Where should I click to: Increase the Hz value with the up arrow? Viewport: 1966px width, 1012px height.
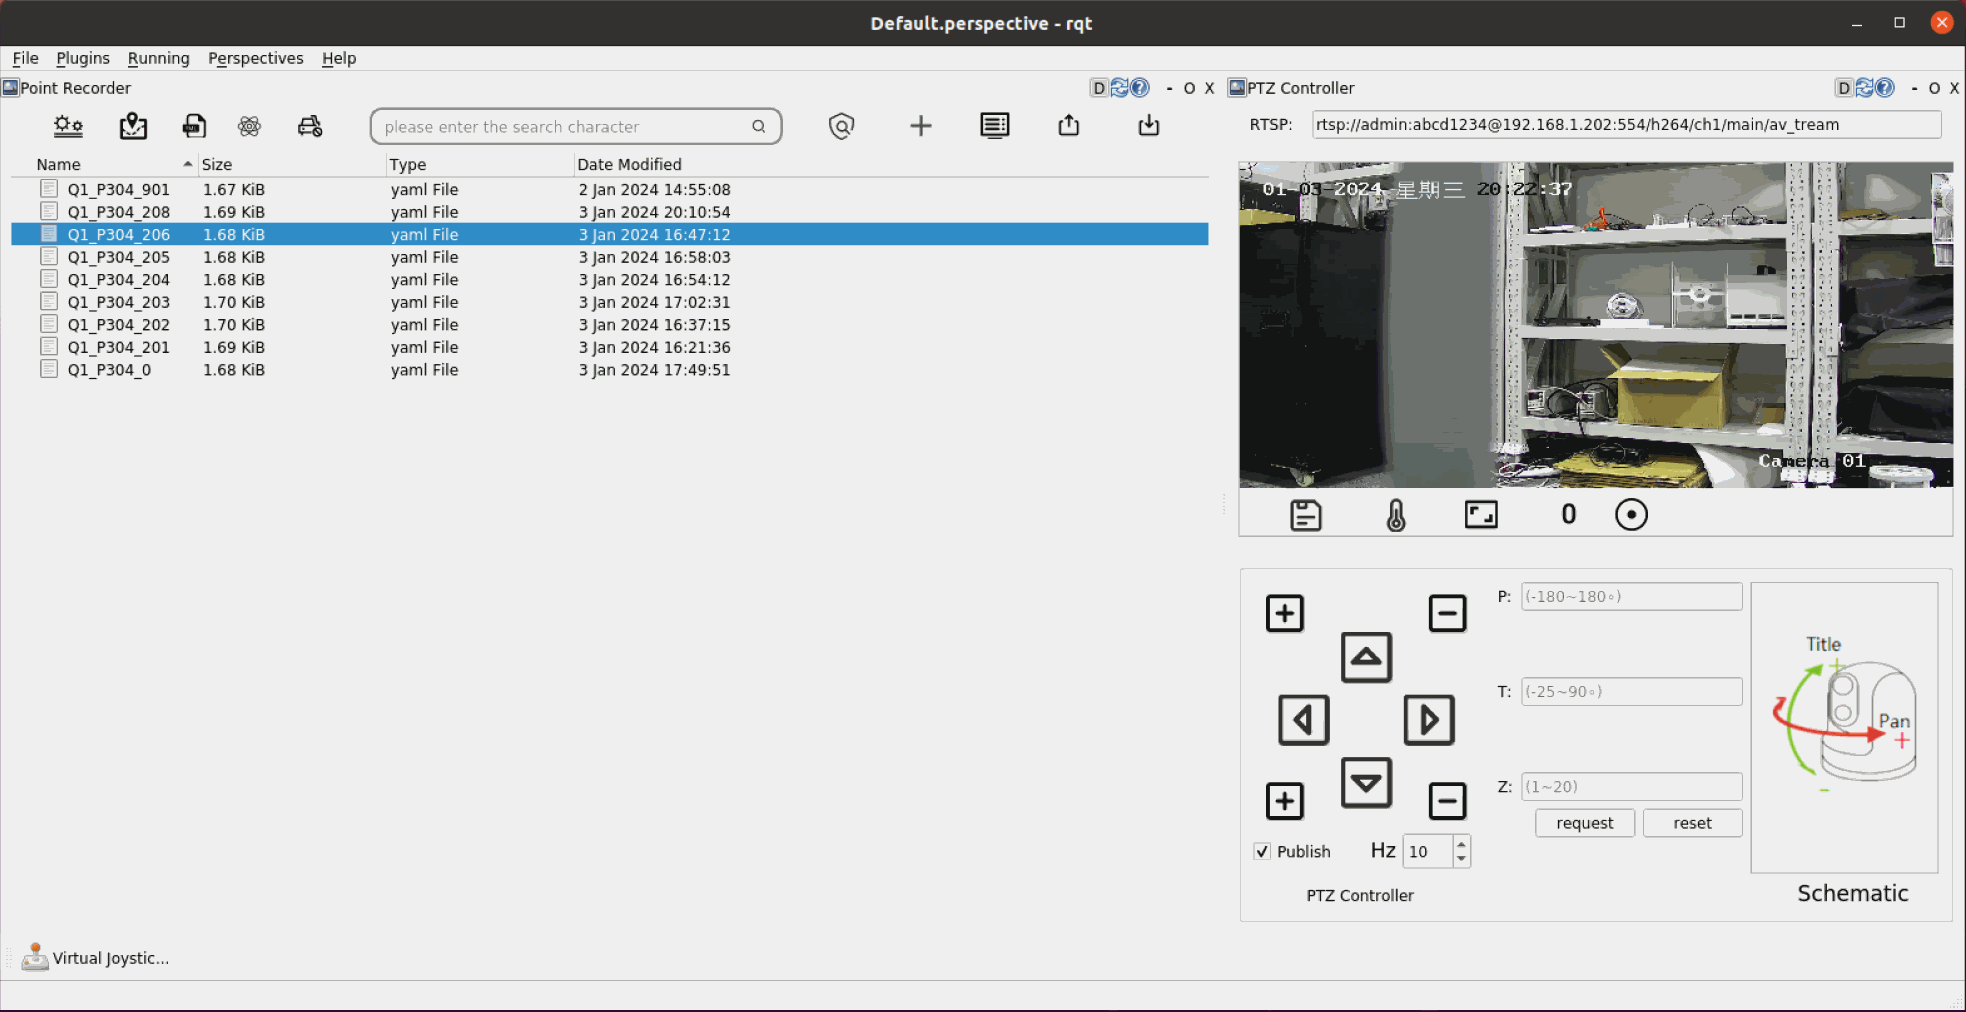[x=1462, y=844]
